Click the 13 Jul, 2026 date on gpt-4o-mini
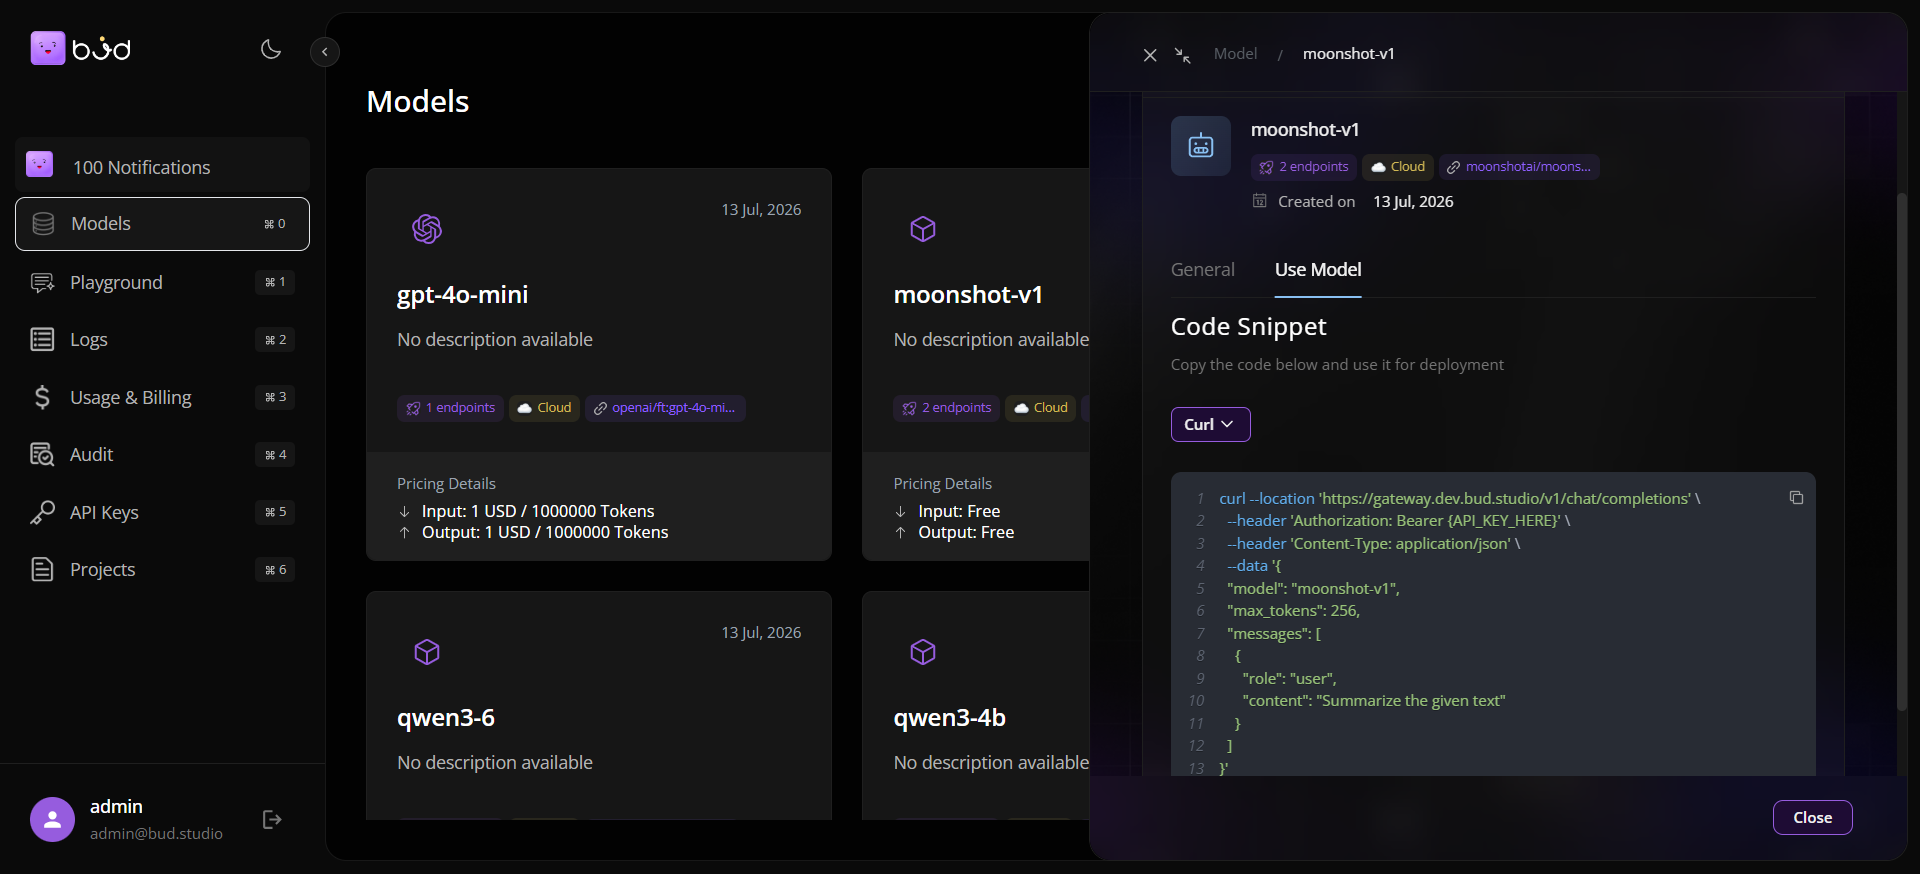The width and height of the screenshot is (1920, 874). tap(761, 210)
